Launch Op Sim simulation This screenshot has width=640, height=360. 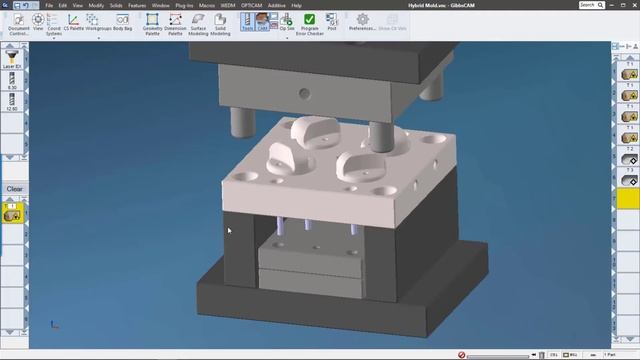pyautogui.click(x=287, y=22)
